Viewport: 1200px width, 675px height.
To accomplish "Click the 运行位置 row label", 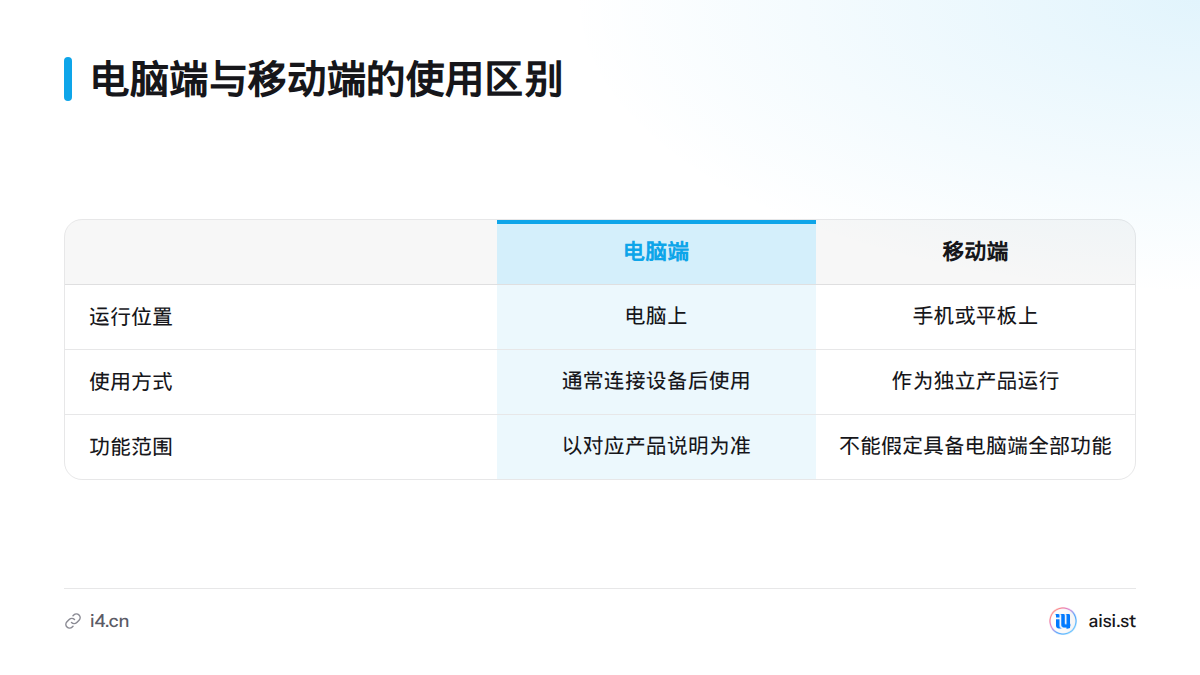I will (131, 317).
